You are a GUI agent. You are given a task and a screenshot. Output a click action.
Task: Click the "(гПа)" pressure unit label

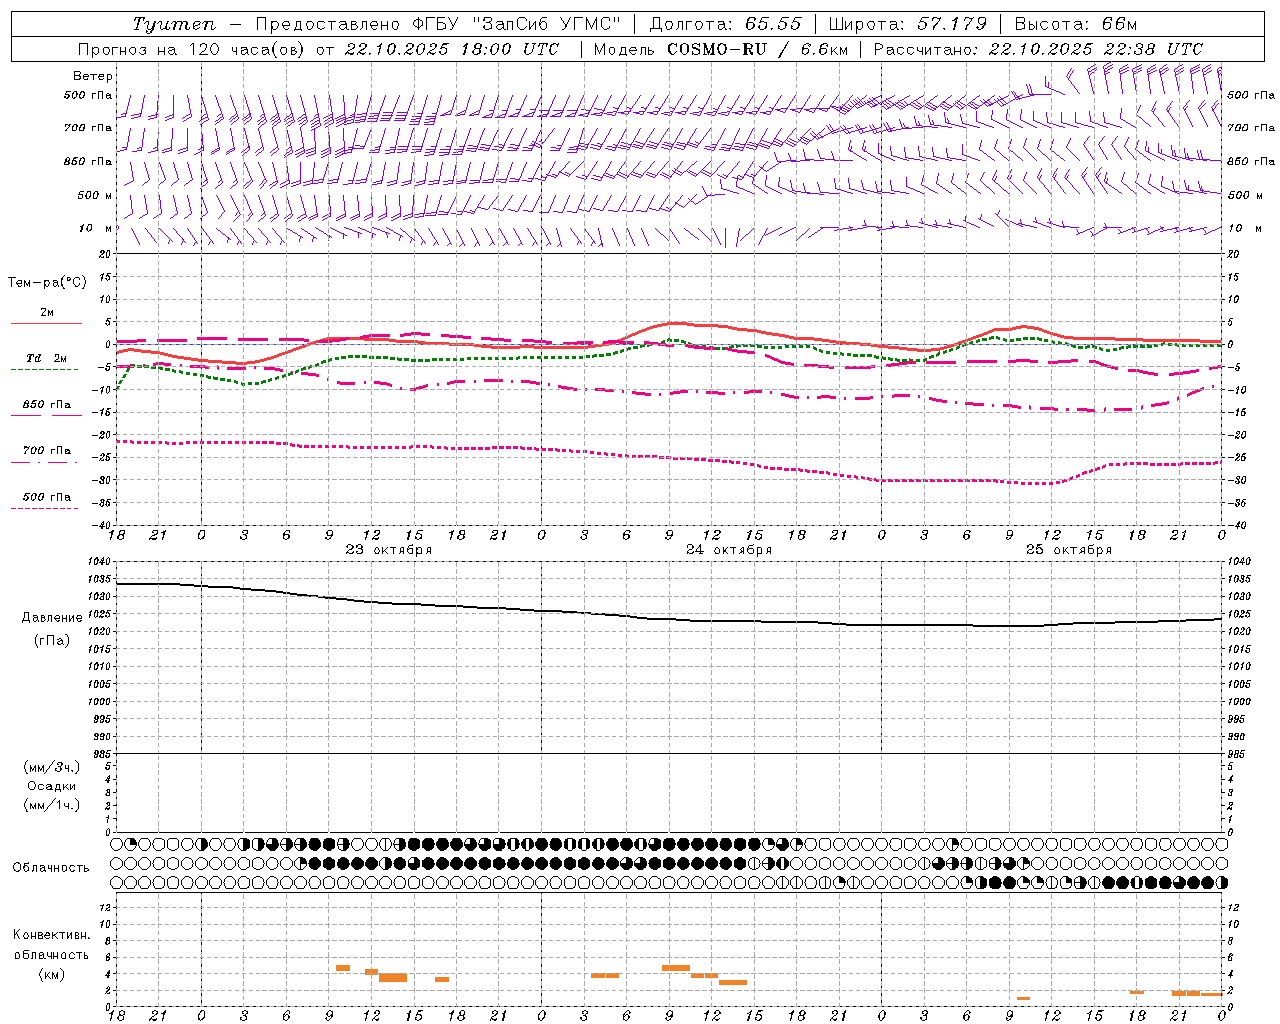pyautogui.click(x=52, y=641)
